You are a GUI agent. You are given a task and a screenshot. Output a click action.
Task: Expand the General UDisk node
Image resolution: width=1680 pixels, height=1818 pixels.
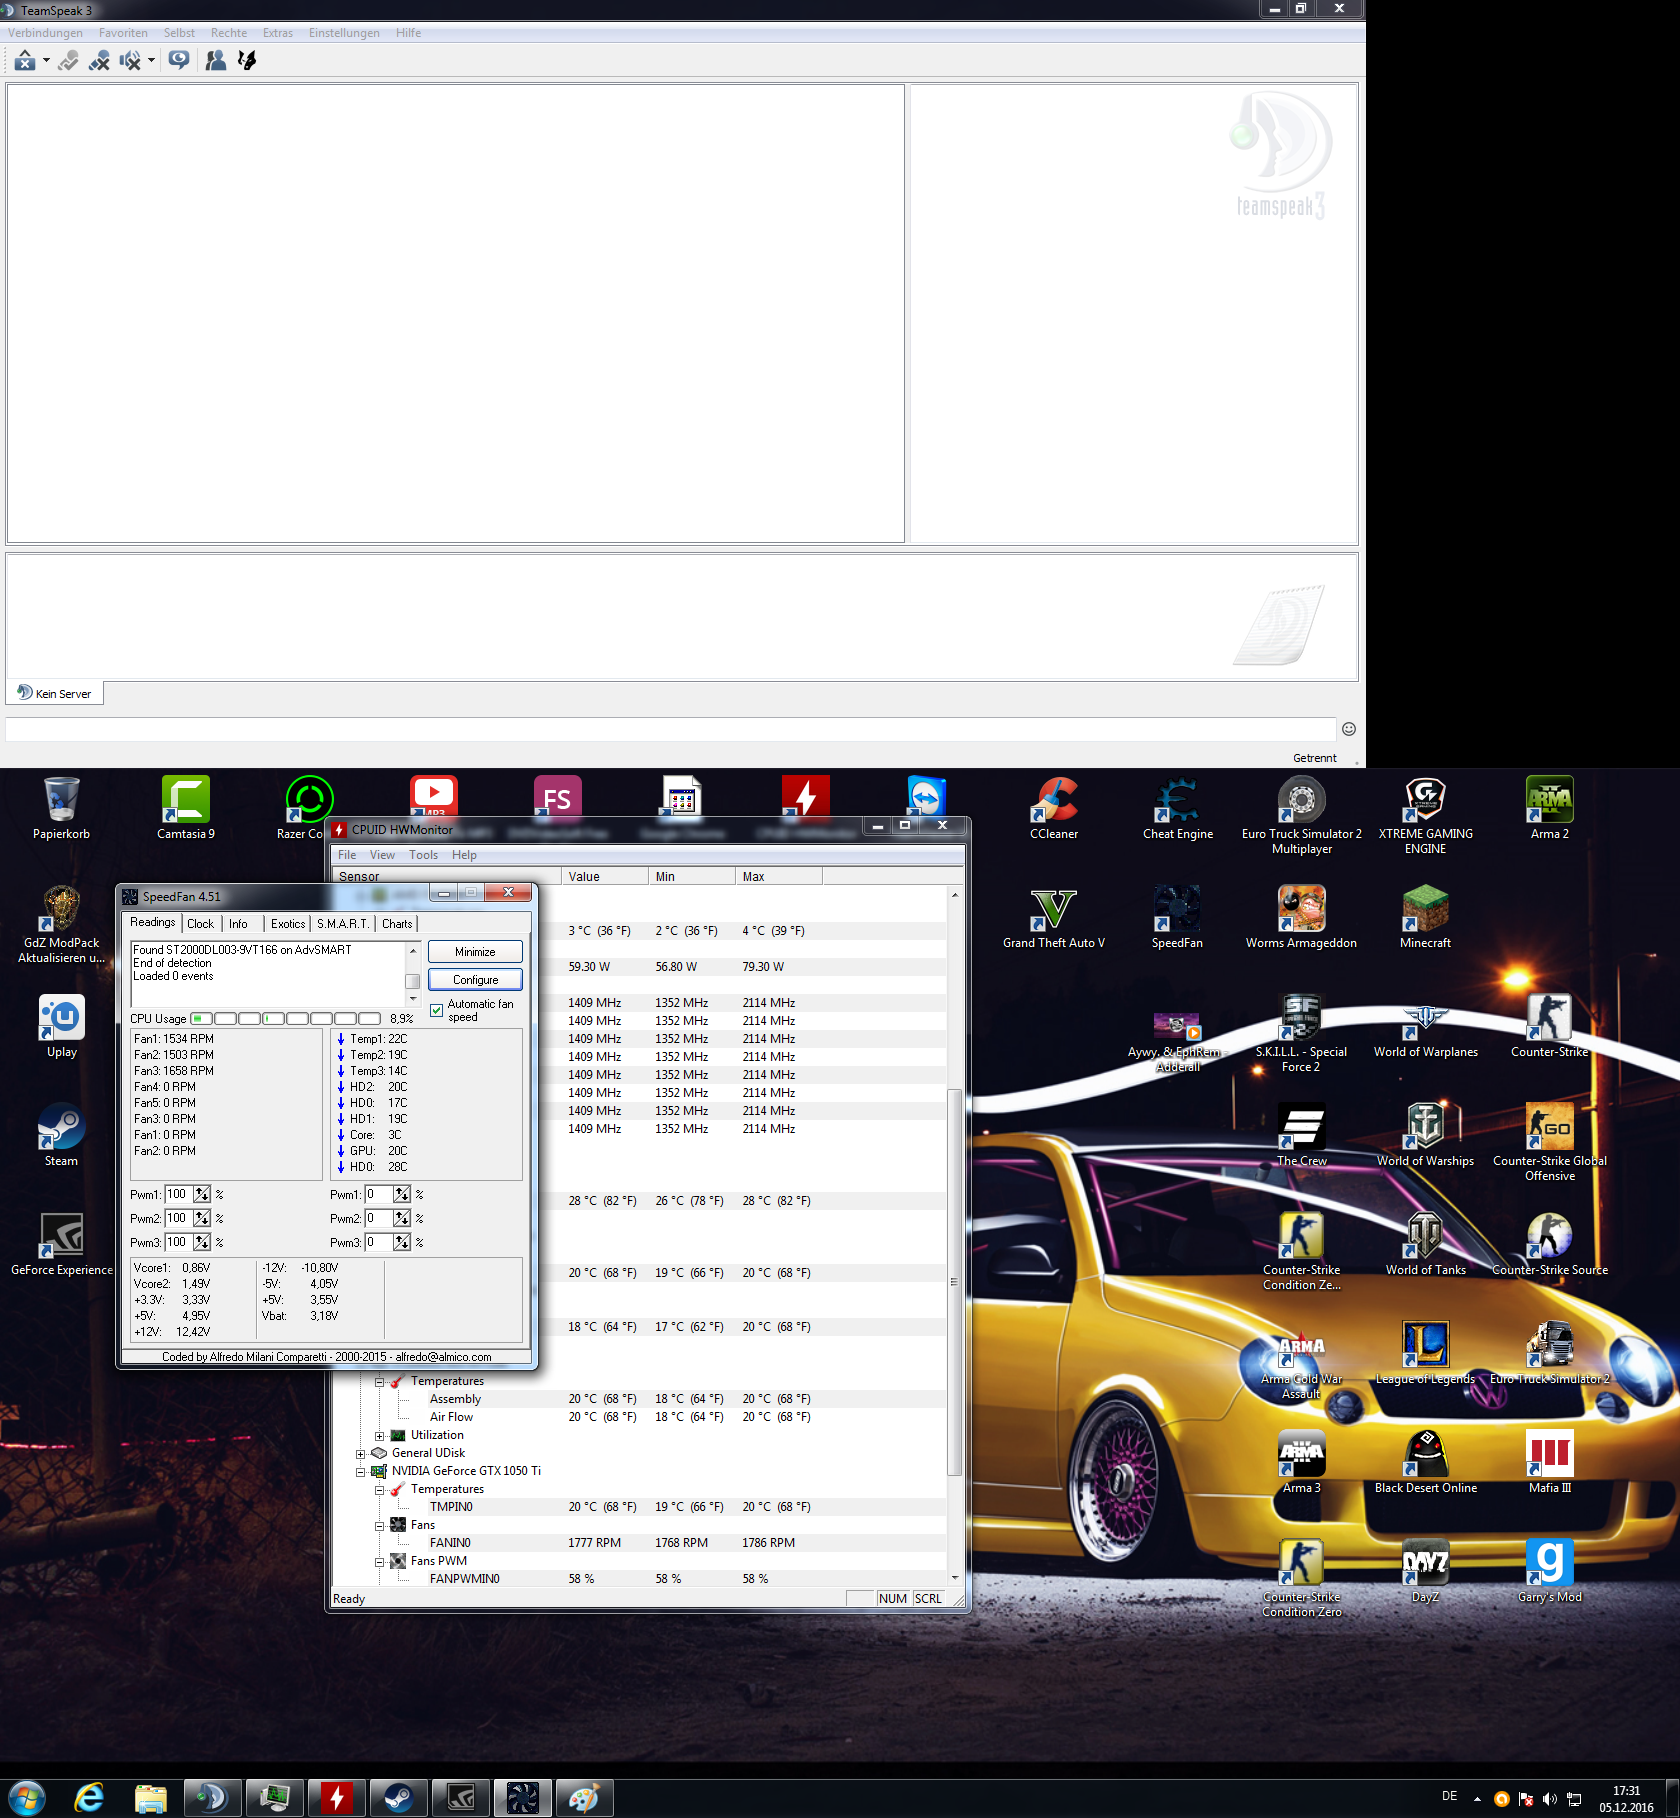point(361,1453)
